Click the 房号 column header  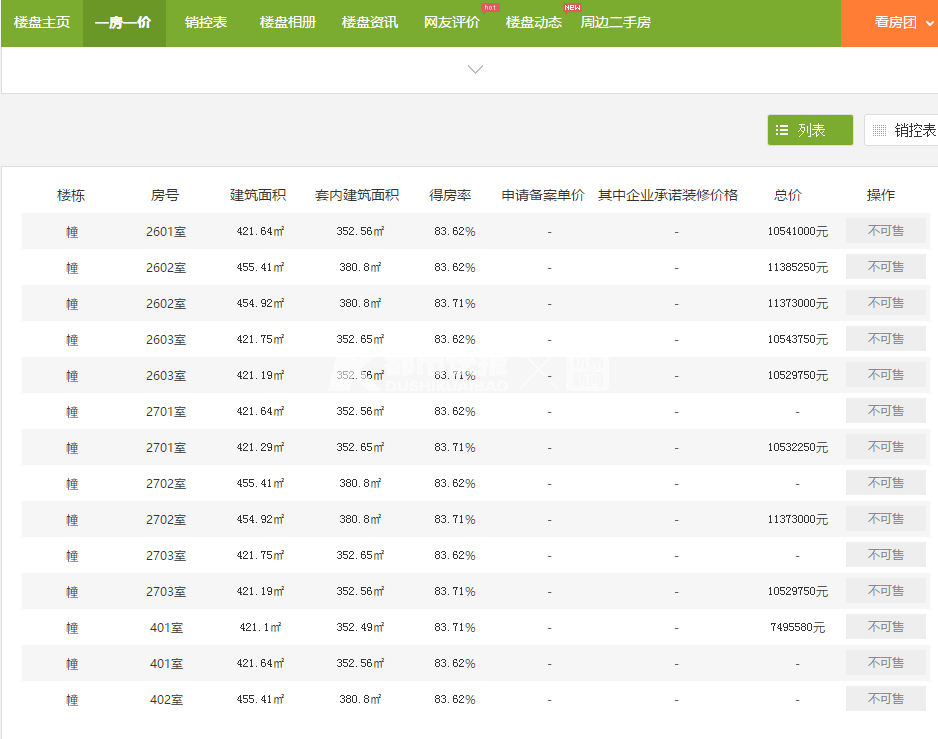[x=165, y=195]
